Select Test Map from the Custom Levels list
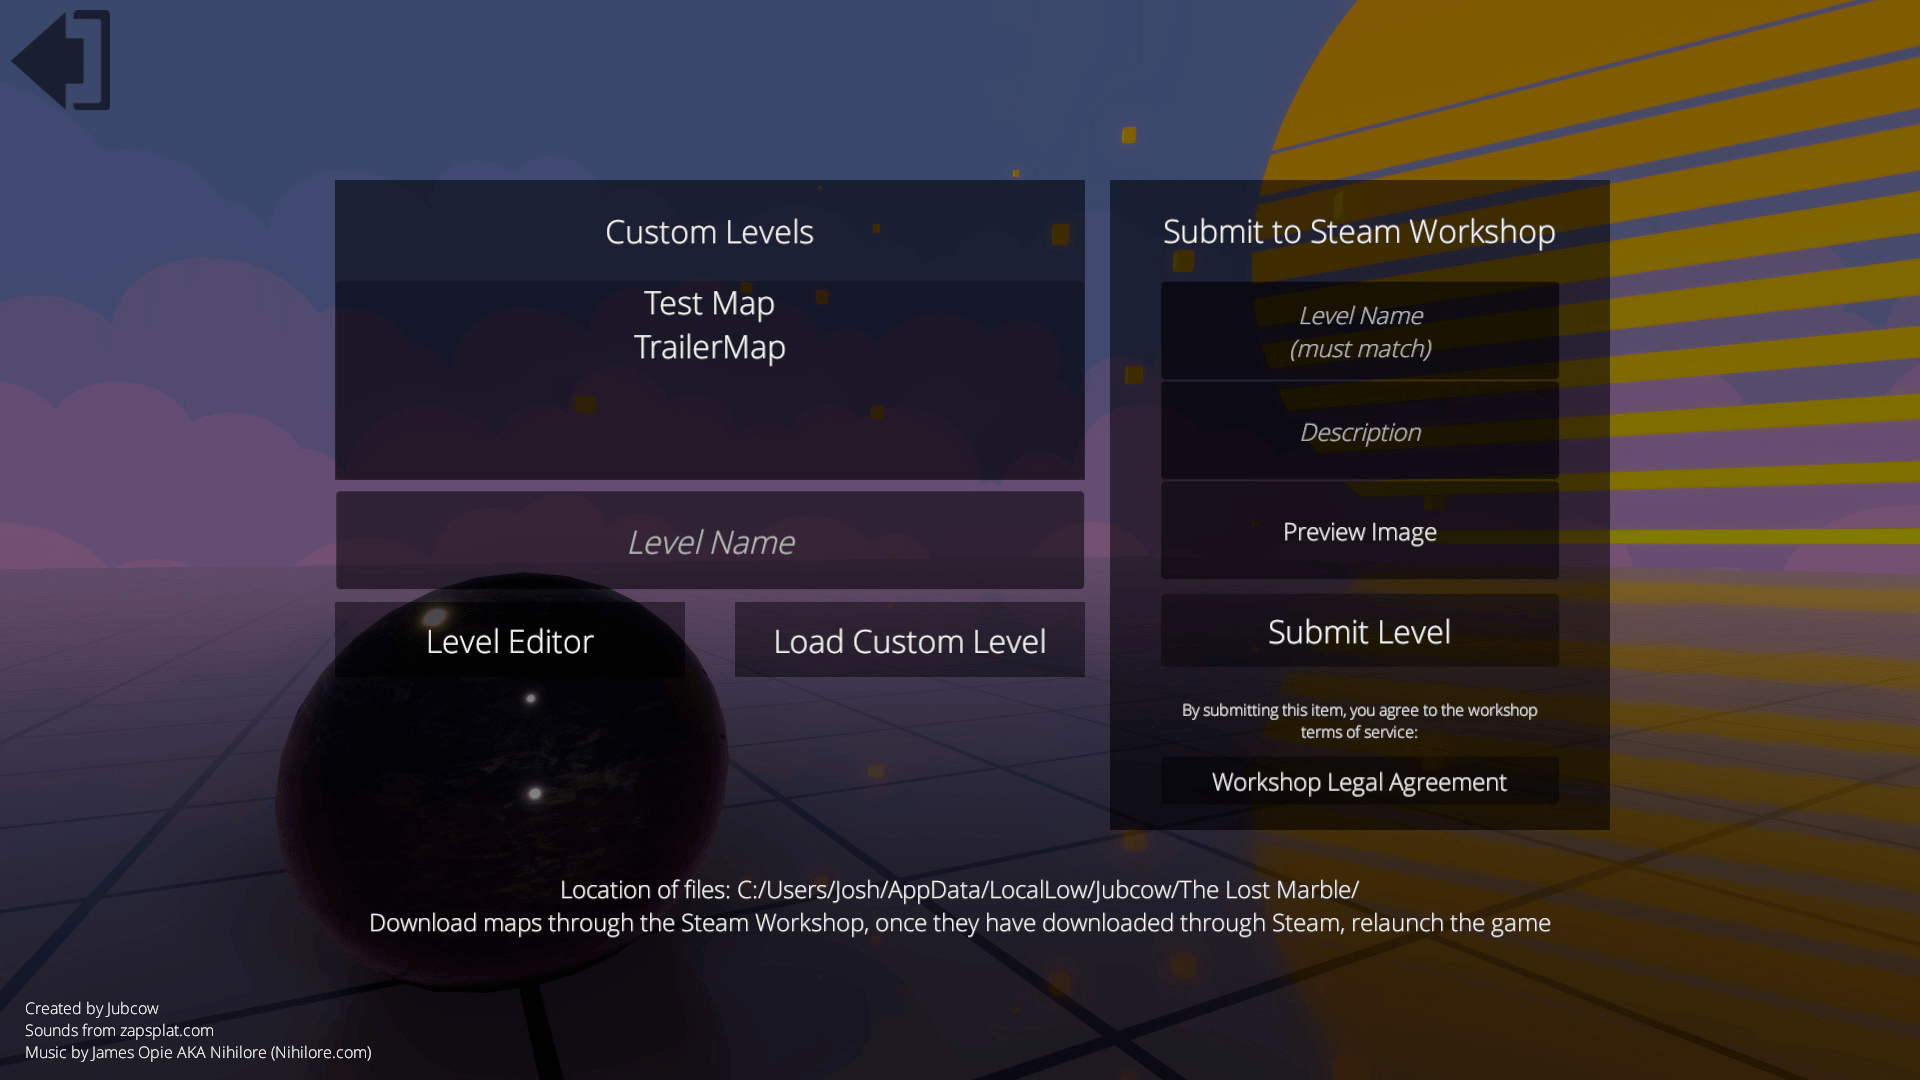This screenshot has height=1080, width=1920. [x=709, y=303]
